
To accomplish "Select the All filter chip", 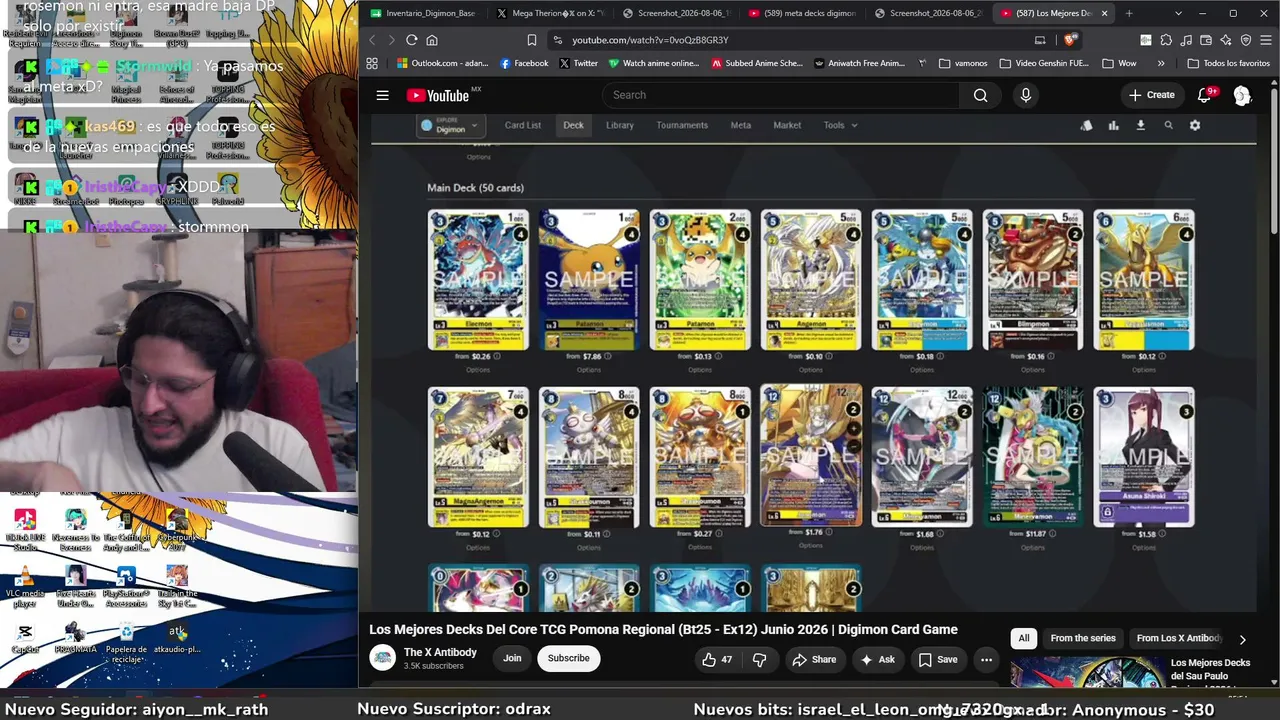I will point(1023,638).
